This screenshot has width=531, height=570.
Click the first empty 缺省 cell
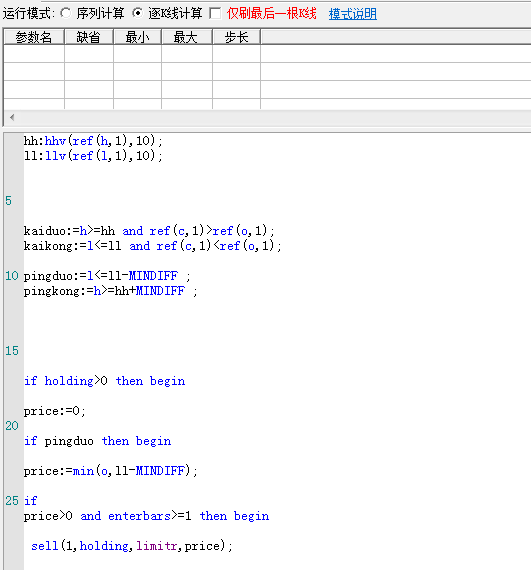point(89,53)
